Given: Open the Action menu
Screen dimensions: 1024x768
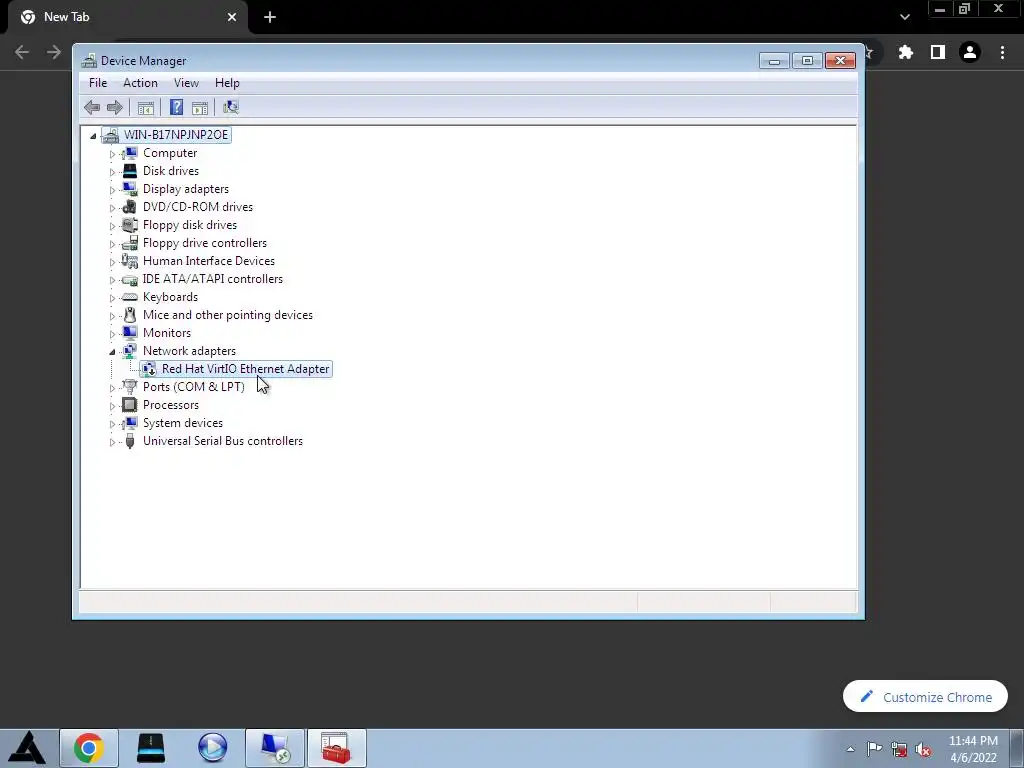Looking at the screenshot, I should coord(140,83).
